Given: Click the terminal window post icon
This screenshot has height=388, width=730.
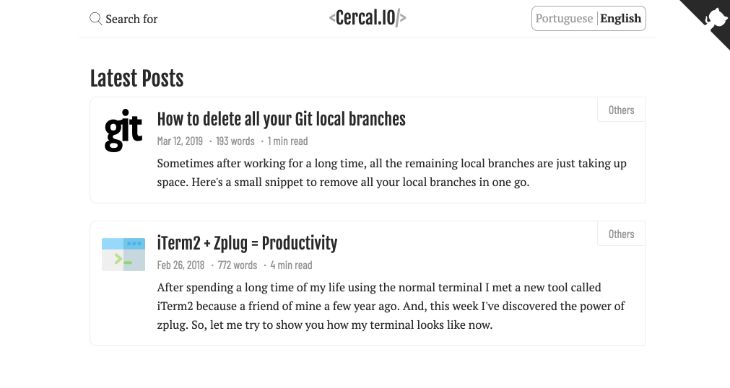Looking at the screenshot, I should [123, 254].
